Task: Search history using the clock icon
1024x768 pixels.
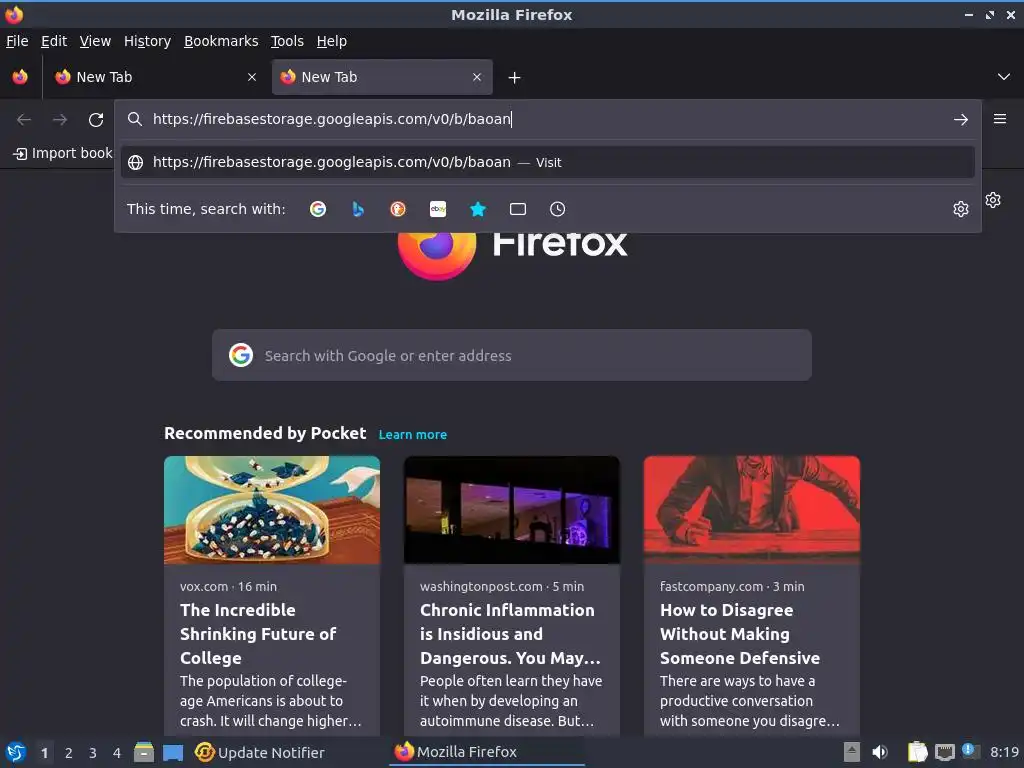Action: [x=558, y=209]
